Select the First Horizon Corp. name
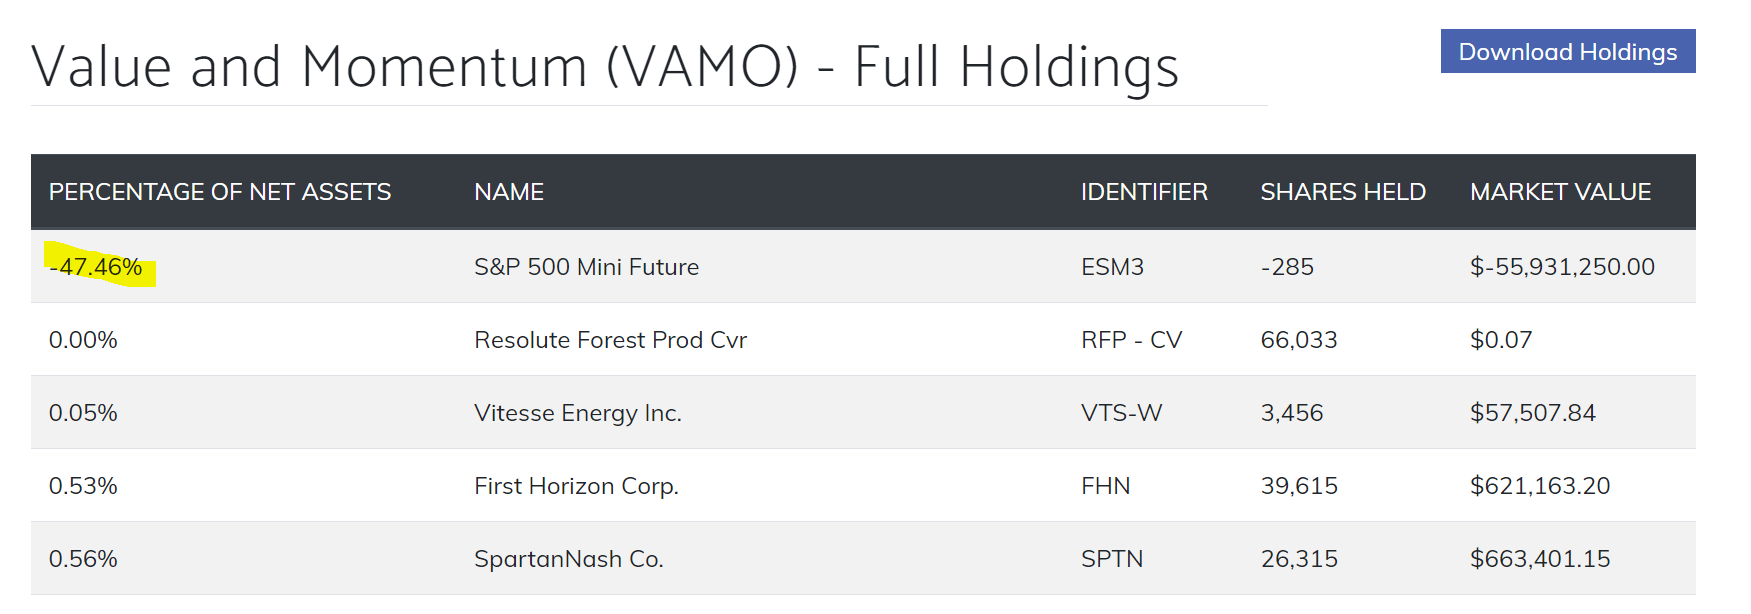Screen dimensions: 1751x614 tap(576, 486)
